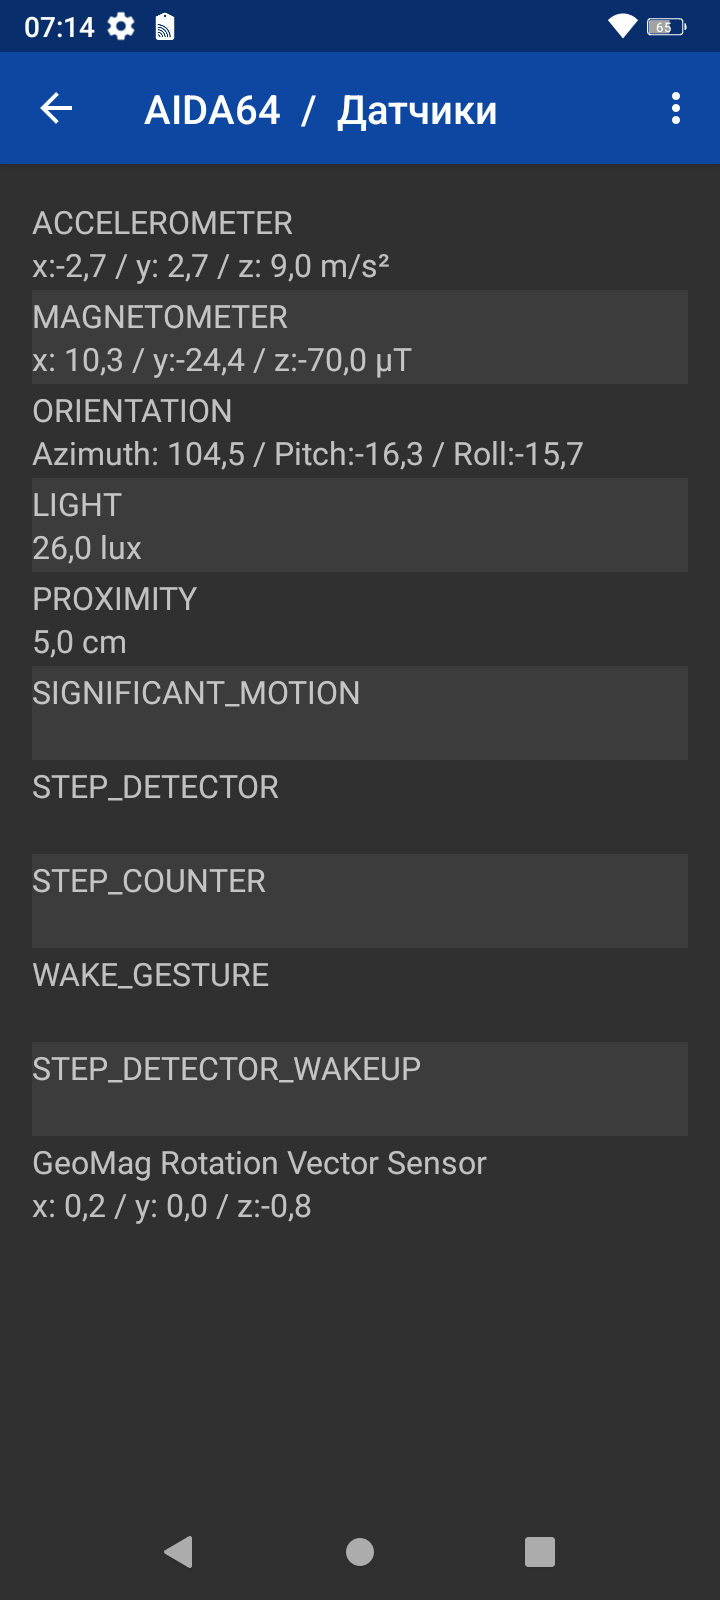The height and width of the screenshot is (1600, 720).
Task: Tap the settings gear in status bar
Action: point(121,27)
